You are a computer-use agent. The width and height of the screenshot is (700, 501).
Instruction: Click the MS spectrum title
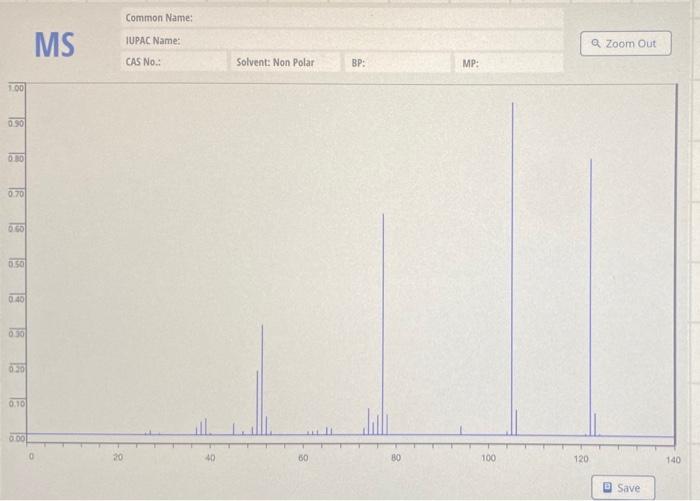tap(55, 45)
